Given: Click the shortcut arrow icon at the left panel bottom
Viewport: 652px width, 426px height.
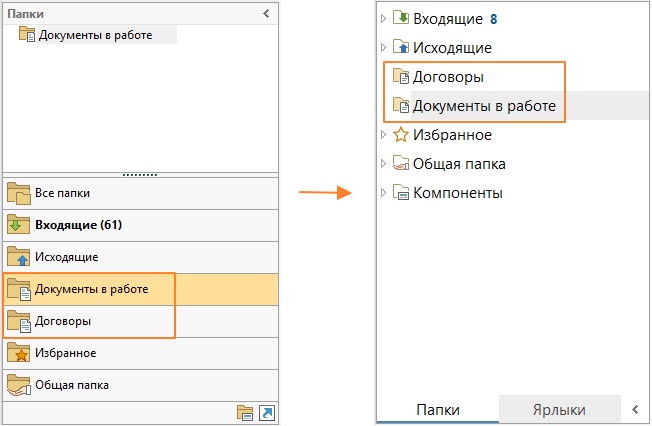Looking at the screenshot, I should point(267,413).
